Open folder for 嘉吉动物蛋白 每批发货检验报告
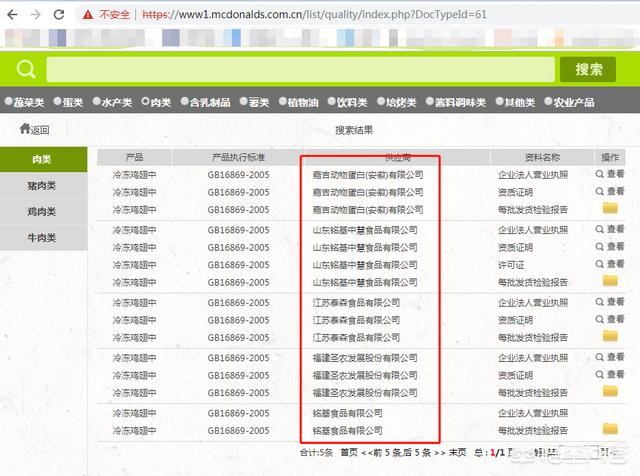The height and width of the screenshot is (476, 640). coord(610,208)
